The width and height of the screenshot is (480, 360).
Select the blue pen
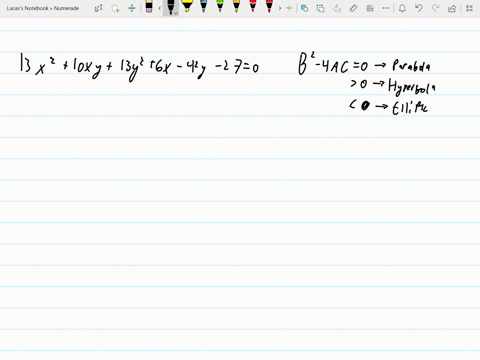204,7
